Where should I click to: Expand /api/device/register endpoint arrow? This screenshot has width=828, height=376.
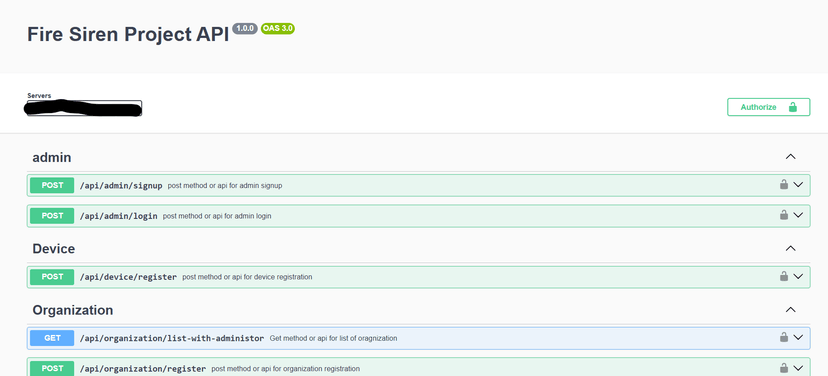click(798, 276)
